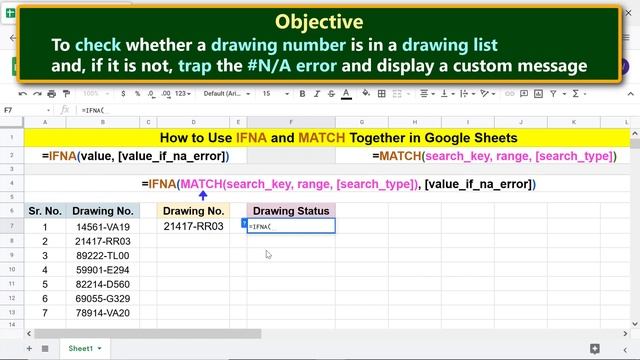Viewport: 640px width, 360px height.
Task: Open the Functions sigma dropdown
Action: tap(579, 94)
